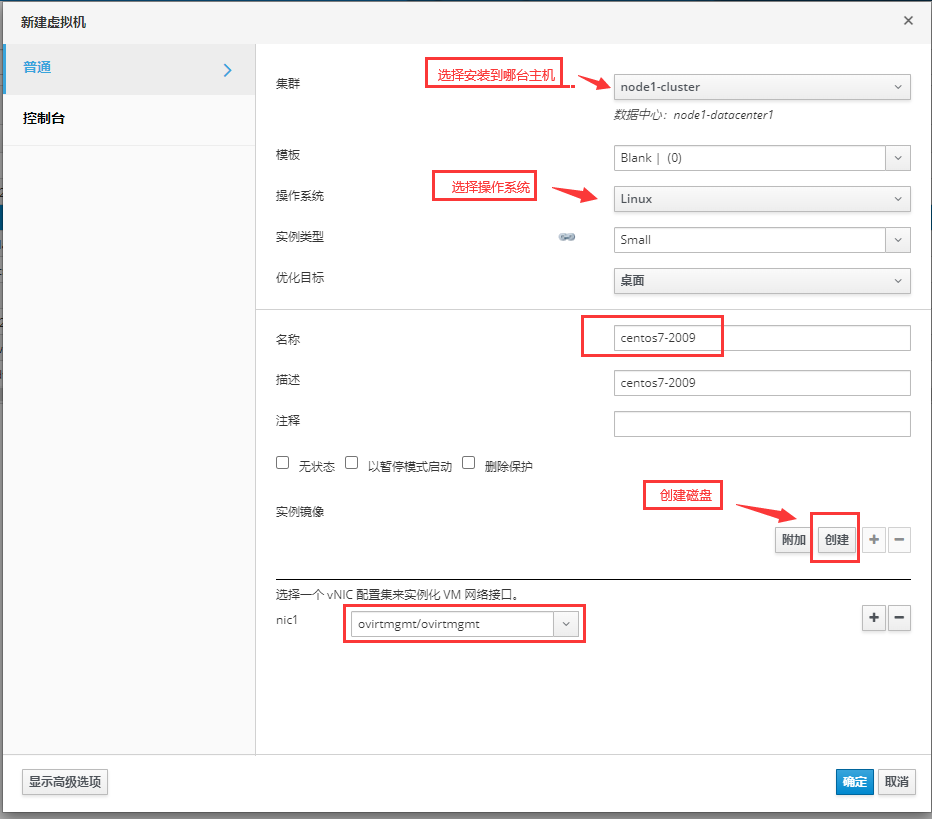Click the 名称 field containing centos7-2009
932x819 pixels.
[762, 338]
